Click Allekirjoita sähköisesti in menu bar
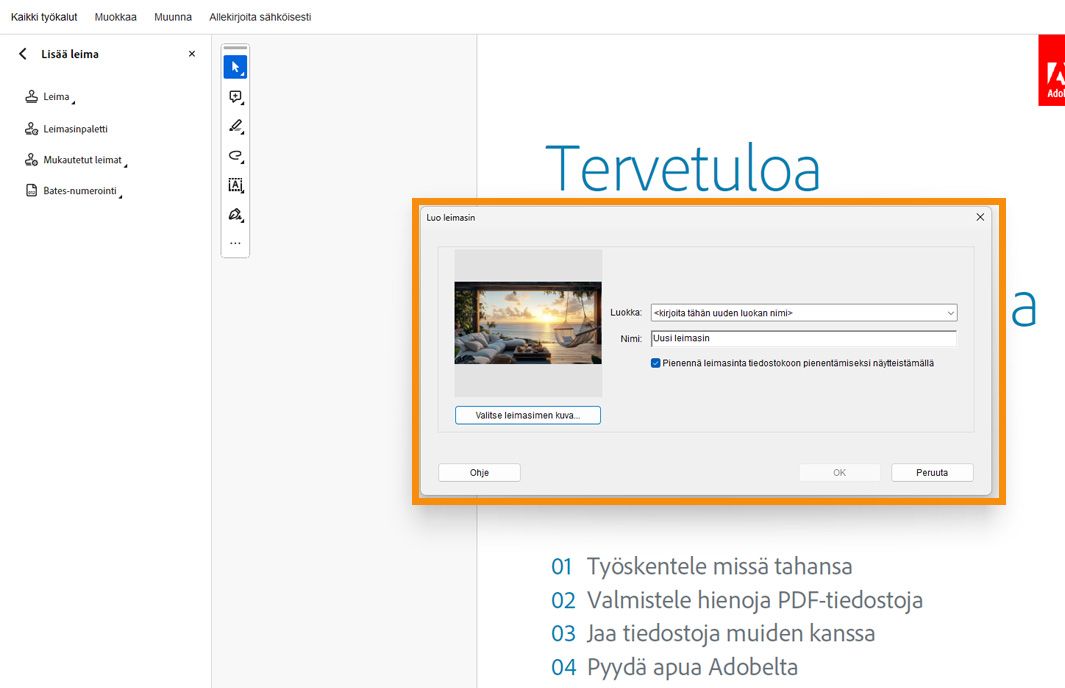1065x688 pixels. (260, 16)
